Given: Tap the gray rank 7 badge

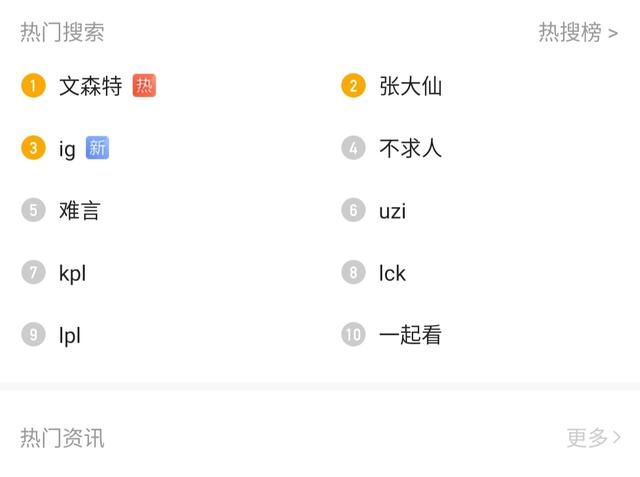Looking at the screenshot, I should tap(33, 273).
